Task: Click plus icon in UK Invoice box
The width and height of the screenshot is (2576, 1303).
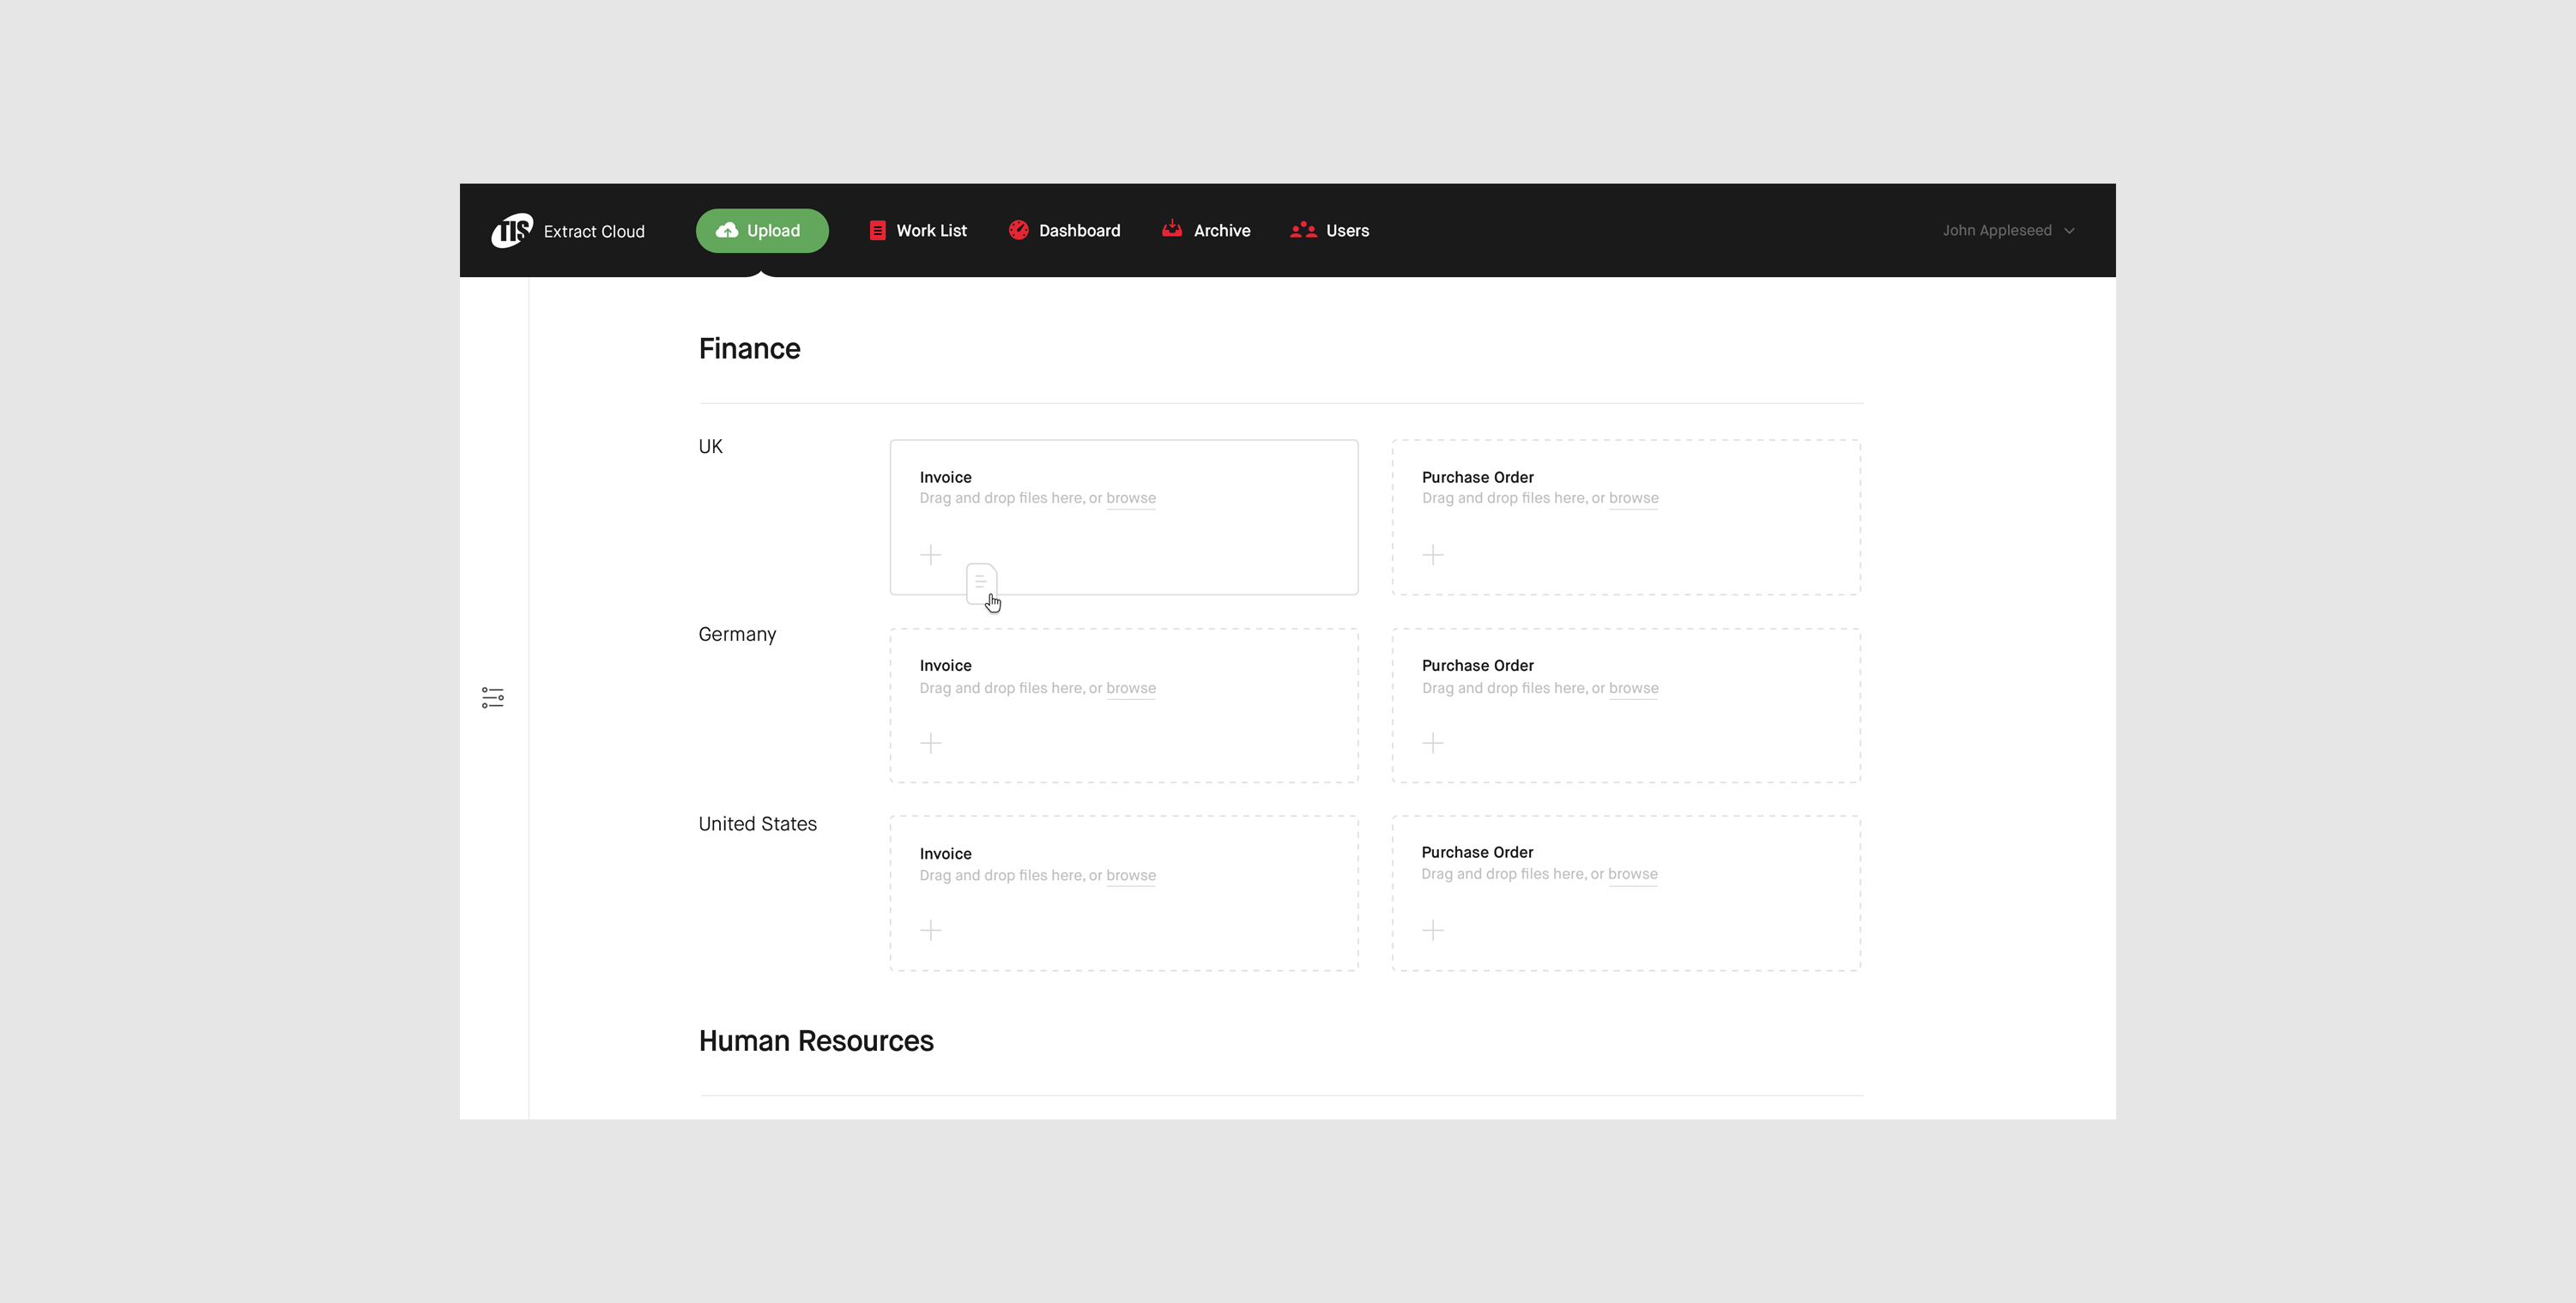Action: point(930,555)
